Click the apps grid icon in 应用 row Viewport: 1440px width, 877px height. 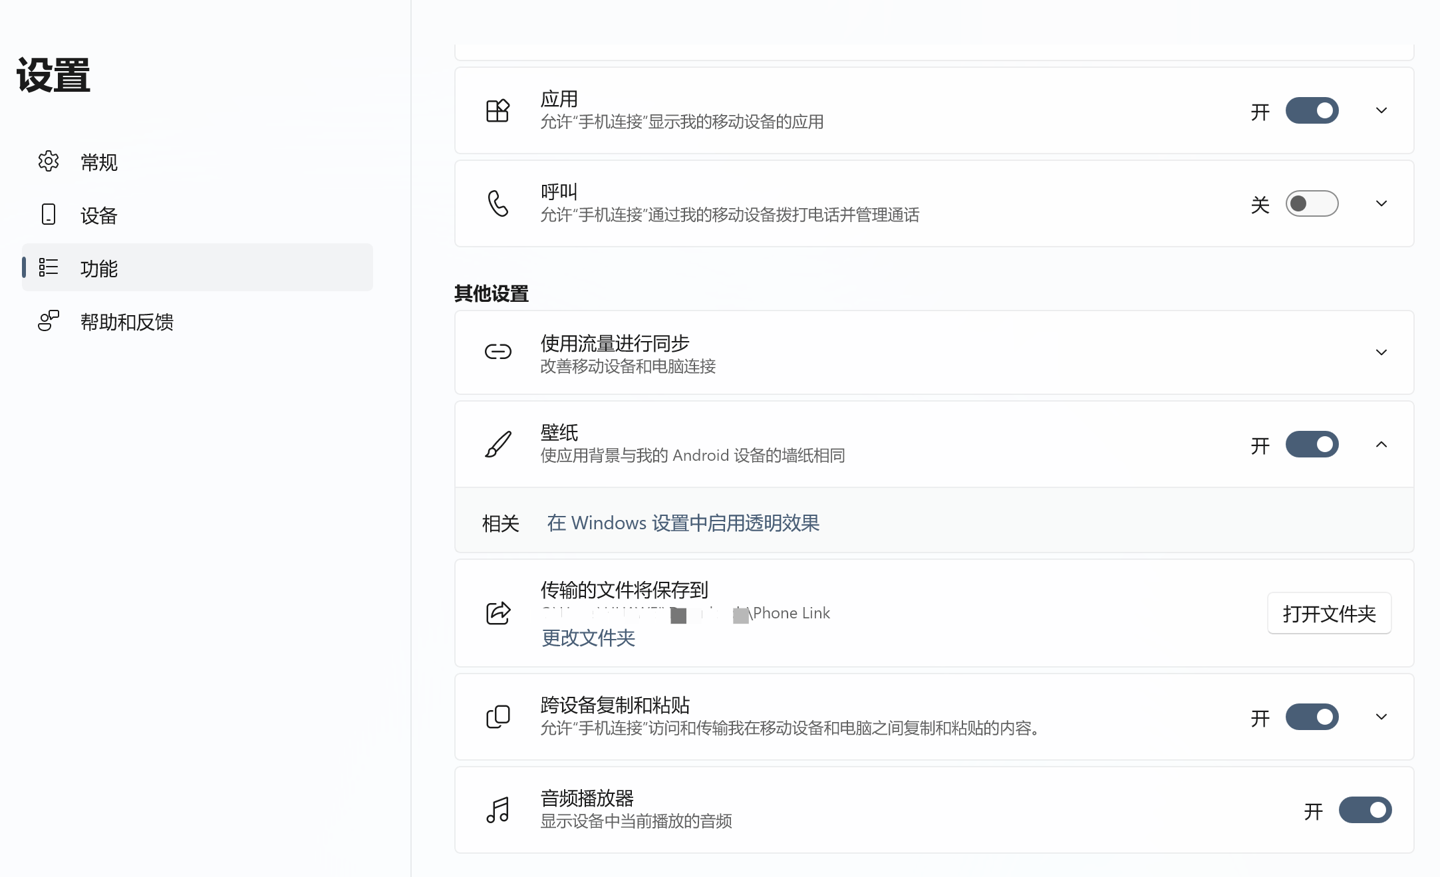click(498, 110)
